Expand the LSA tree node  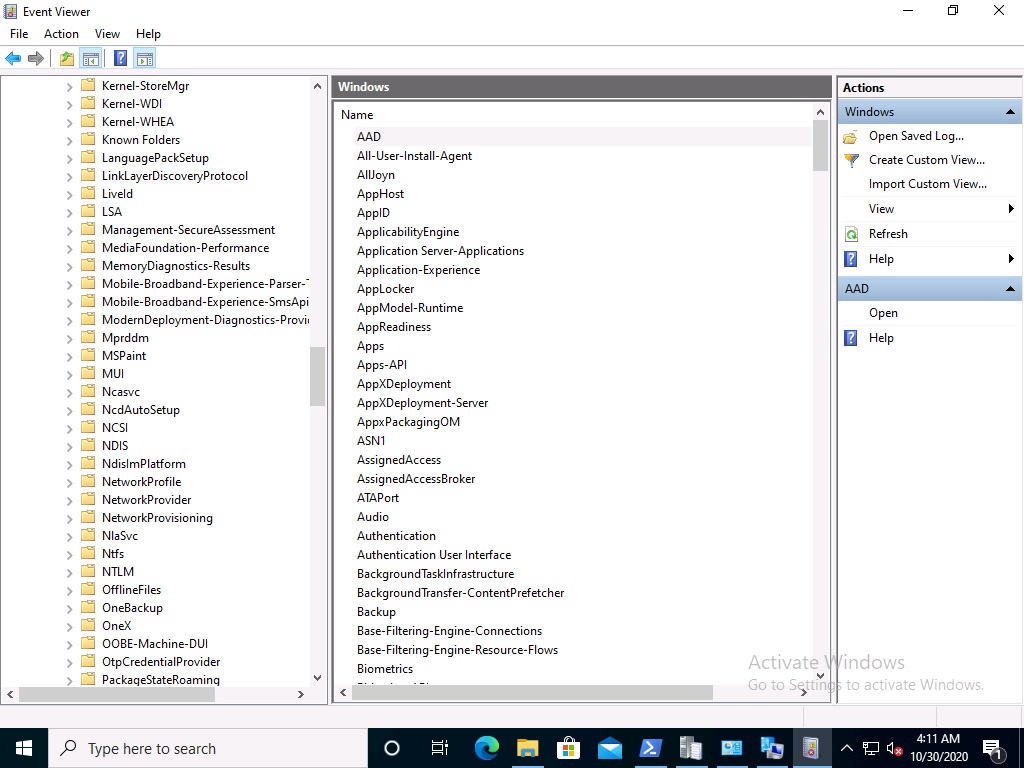coord(69,212)
